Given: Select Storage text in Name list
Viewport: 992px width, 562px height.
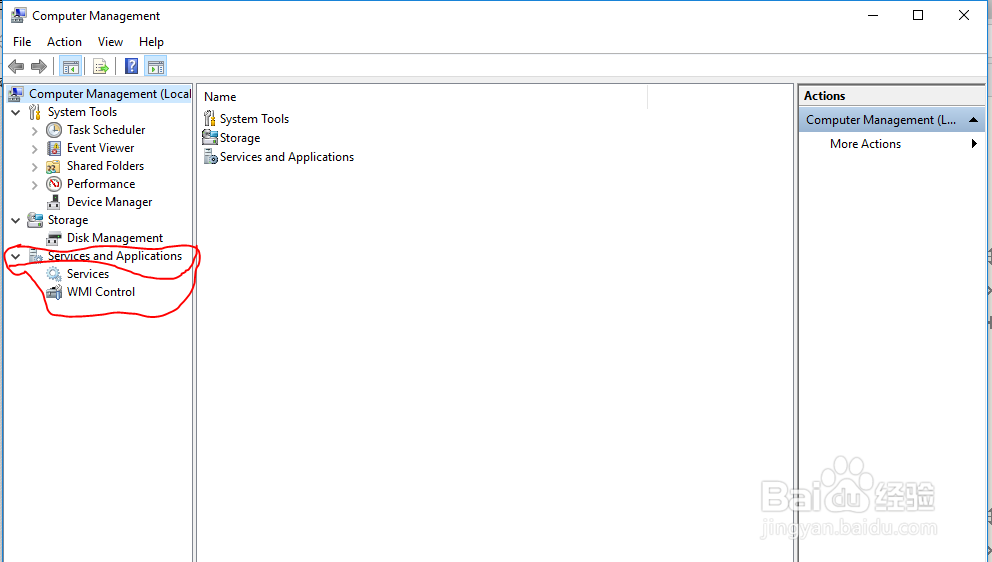Looking at the screenshot, I should click(240, 138).
